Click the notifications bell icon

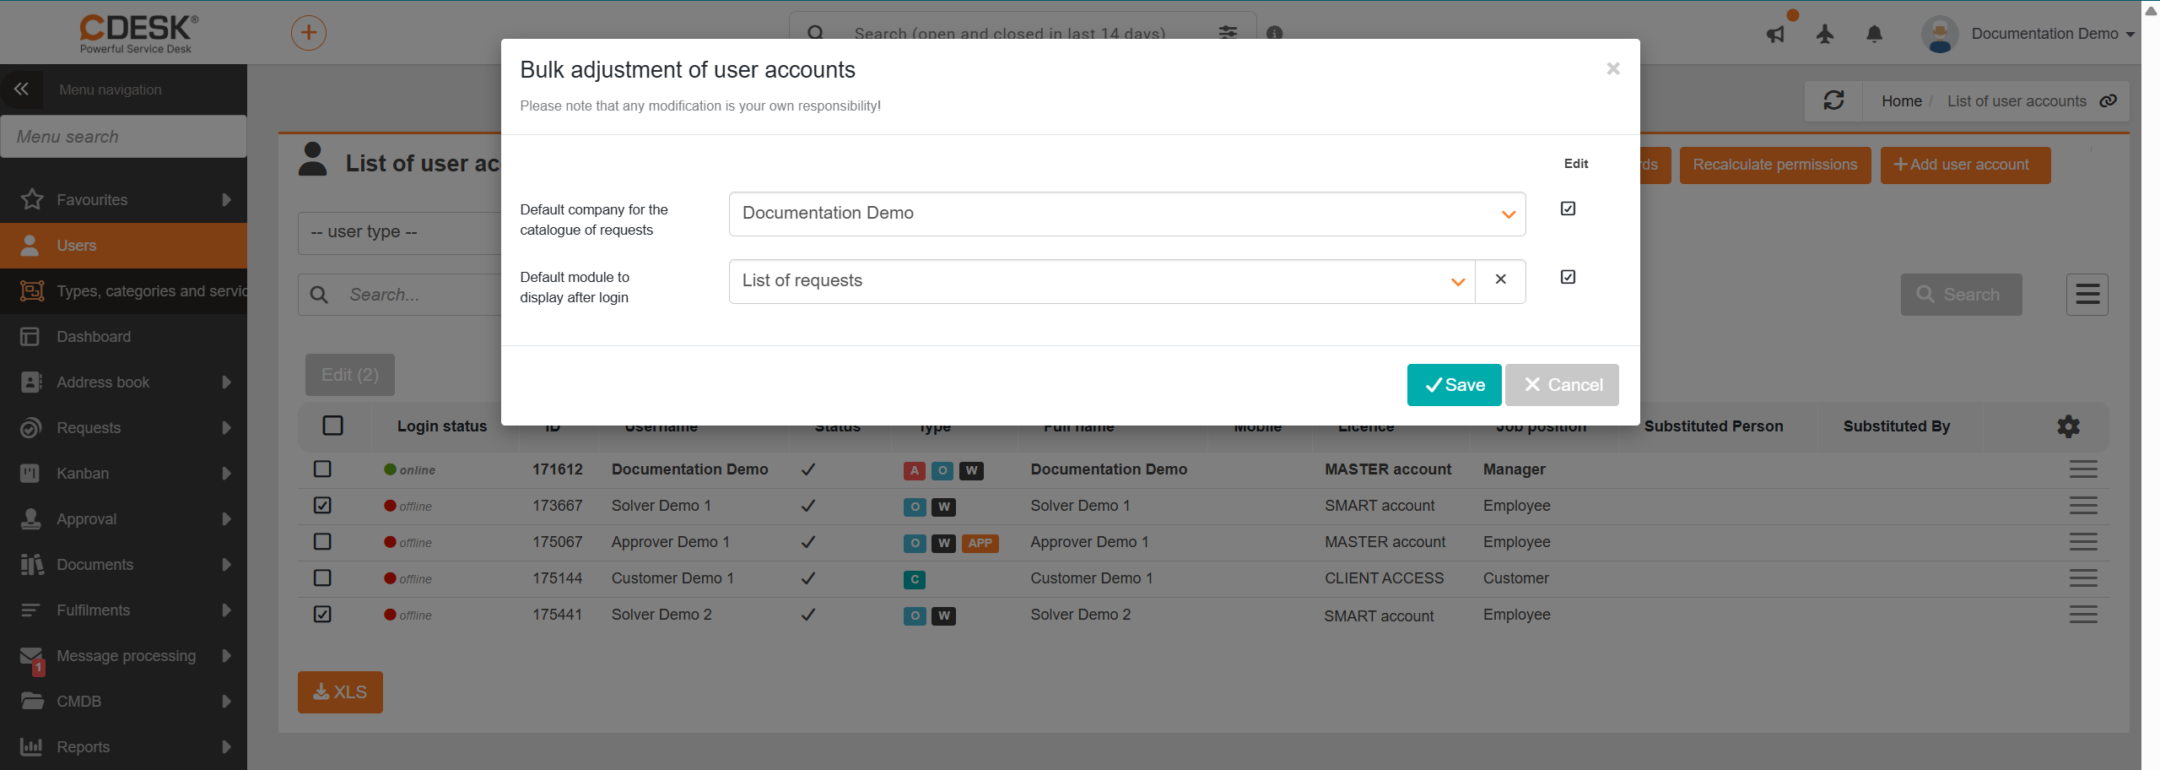coord(1874,34)
